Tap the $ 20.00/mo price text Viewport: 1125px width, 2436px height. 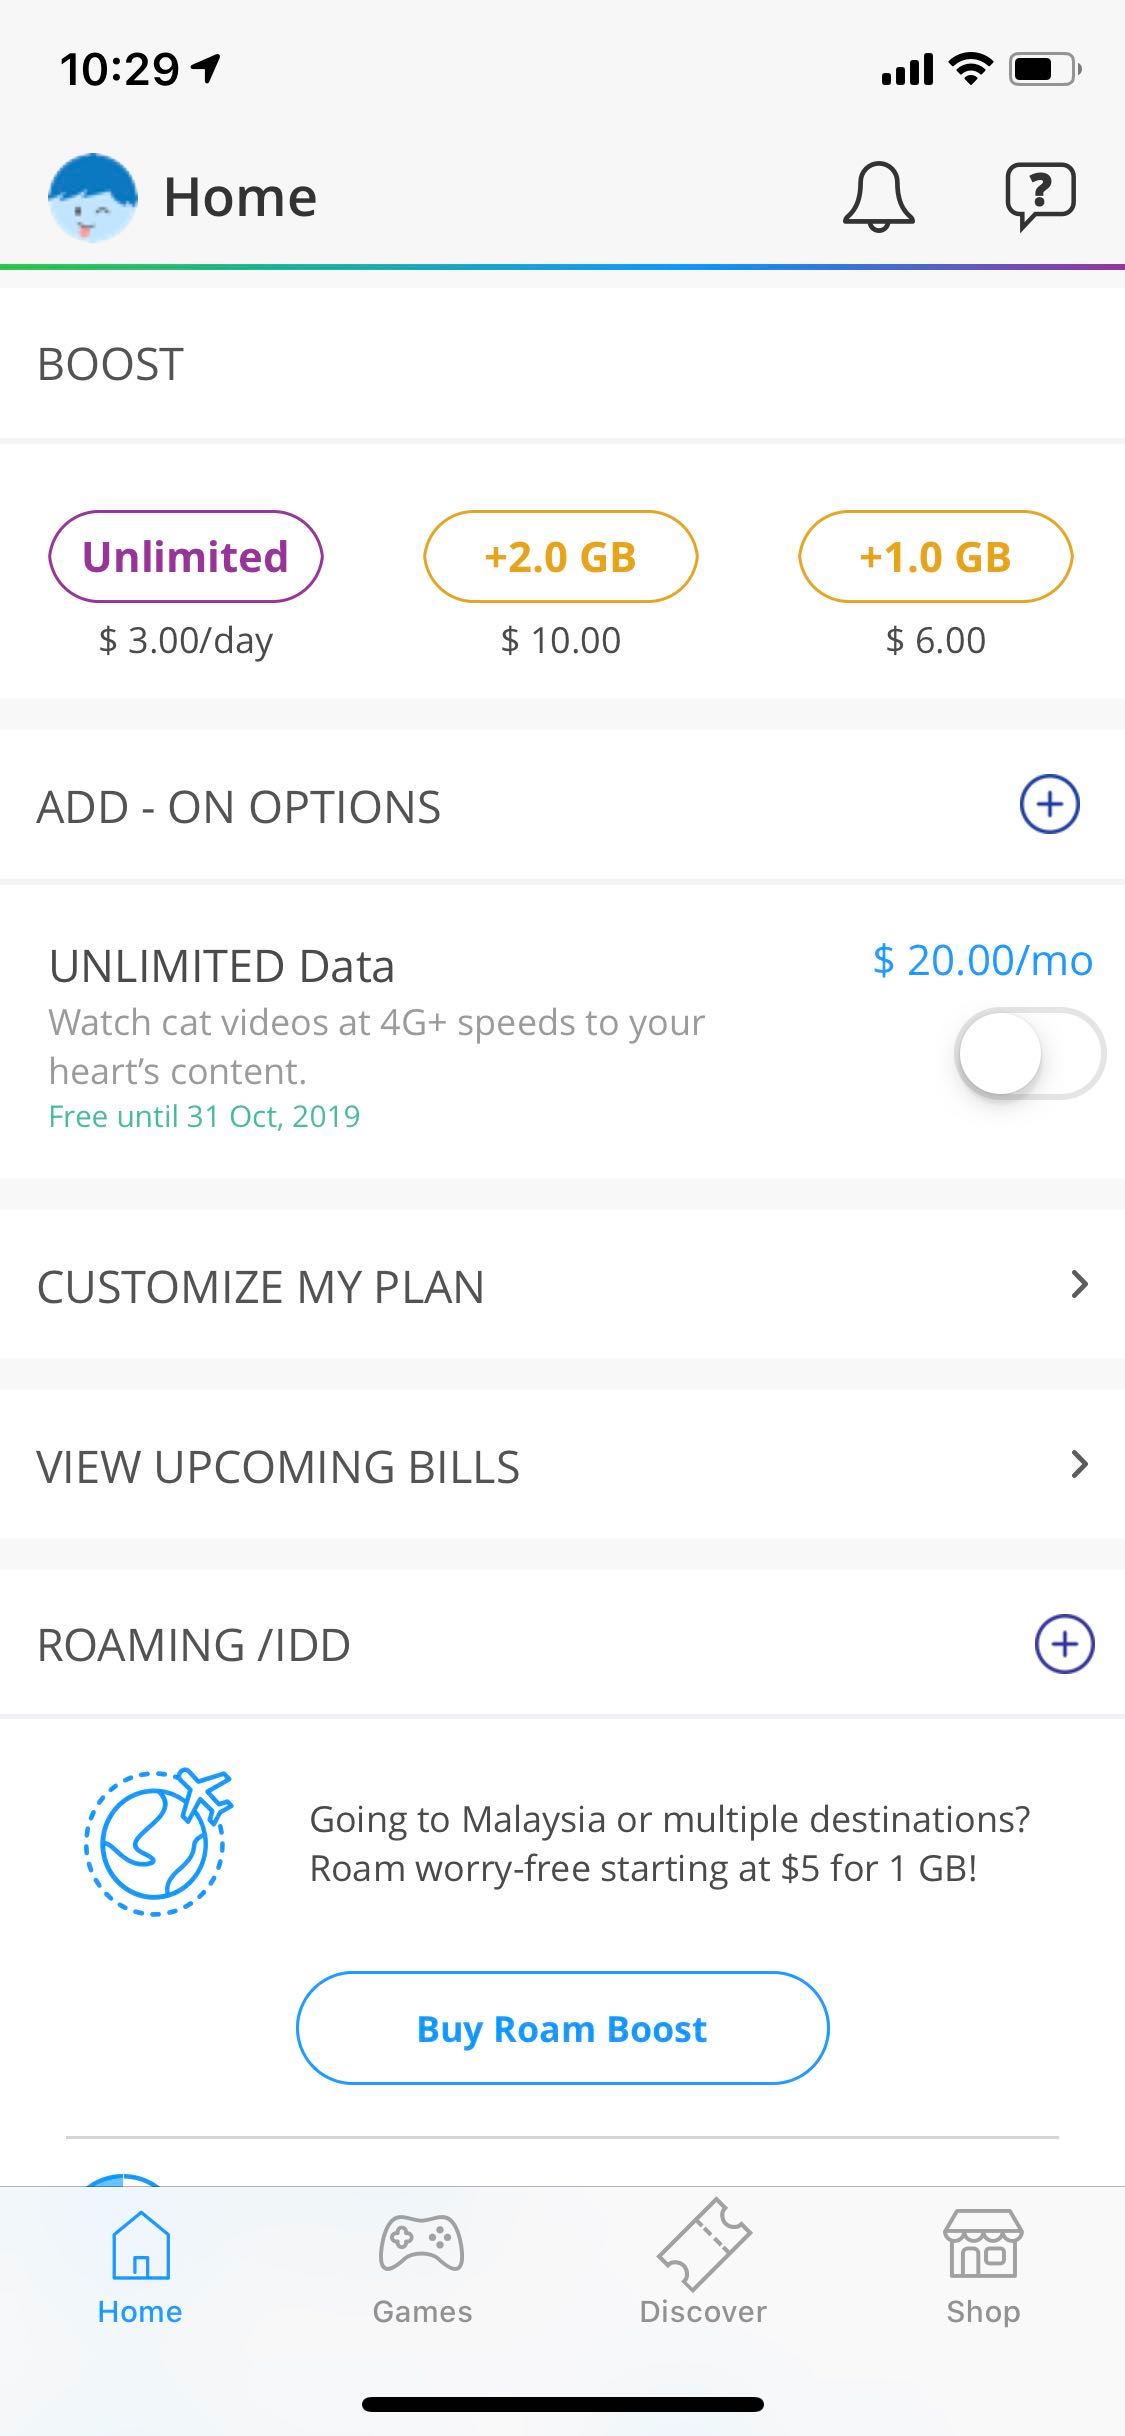[x=982, y=960]
